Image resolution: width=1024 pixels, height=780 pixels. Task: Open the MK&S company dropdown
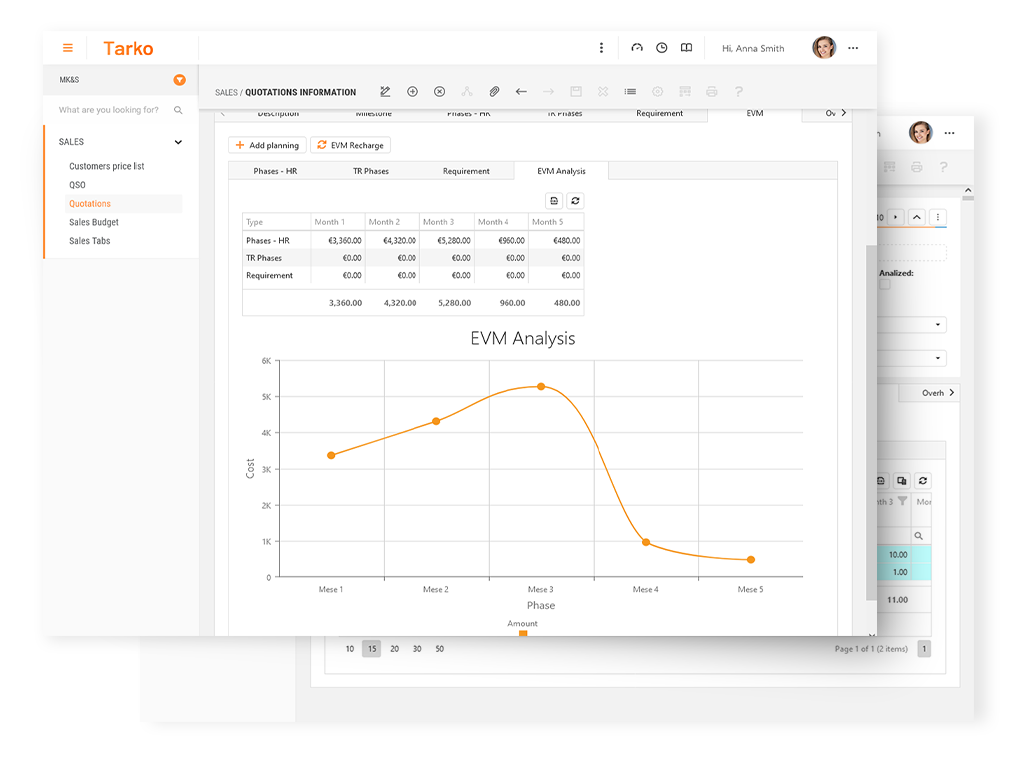coord(179,80)
